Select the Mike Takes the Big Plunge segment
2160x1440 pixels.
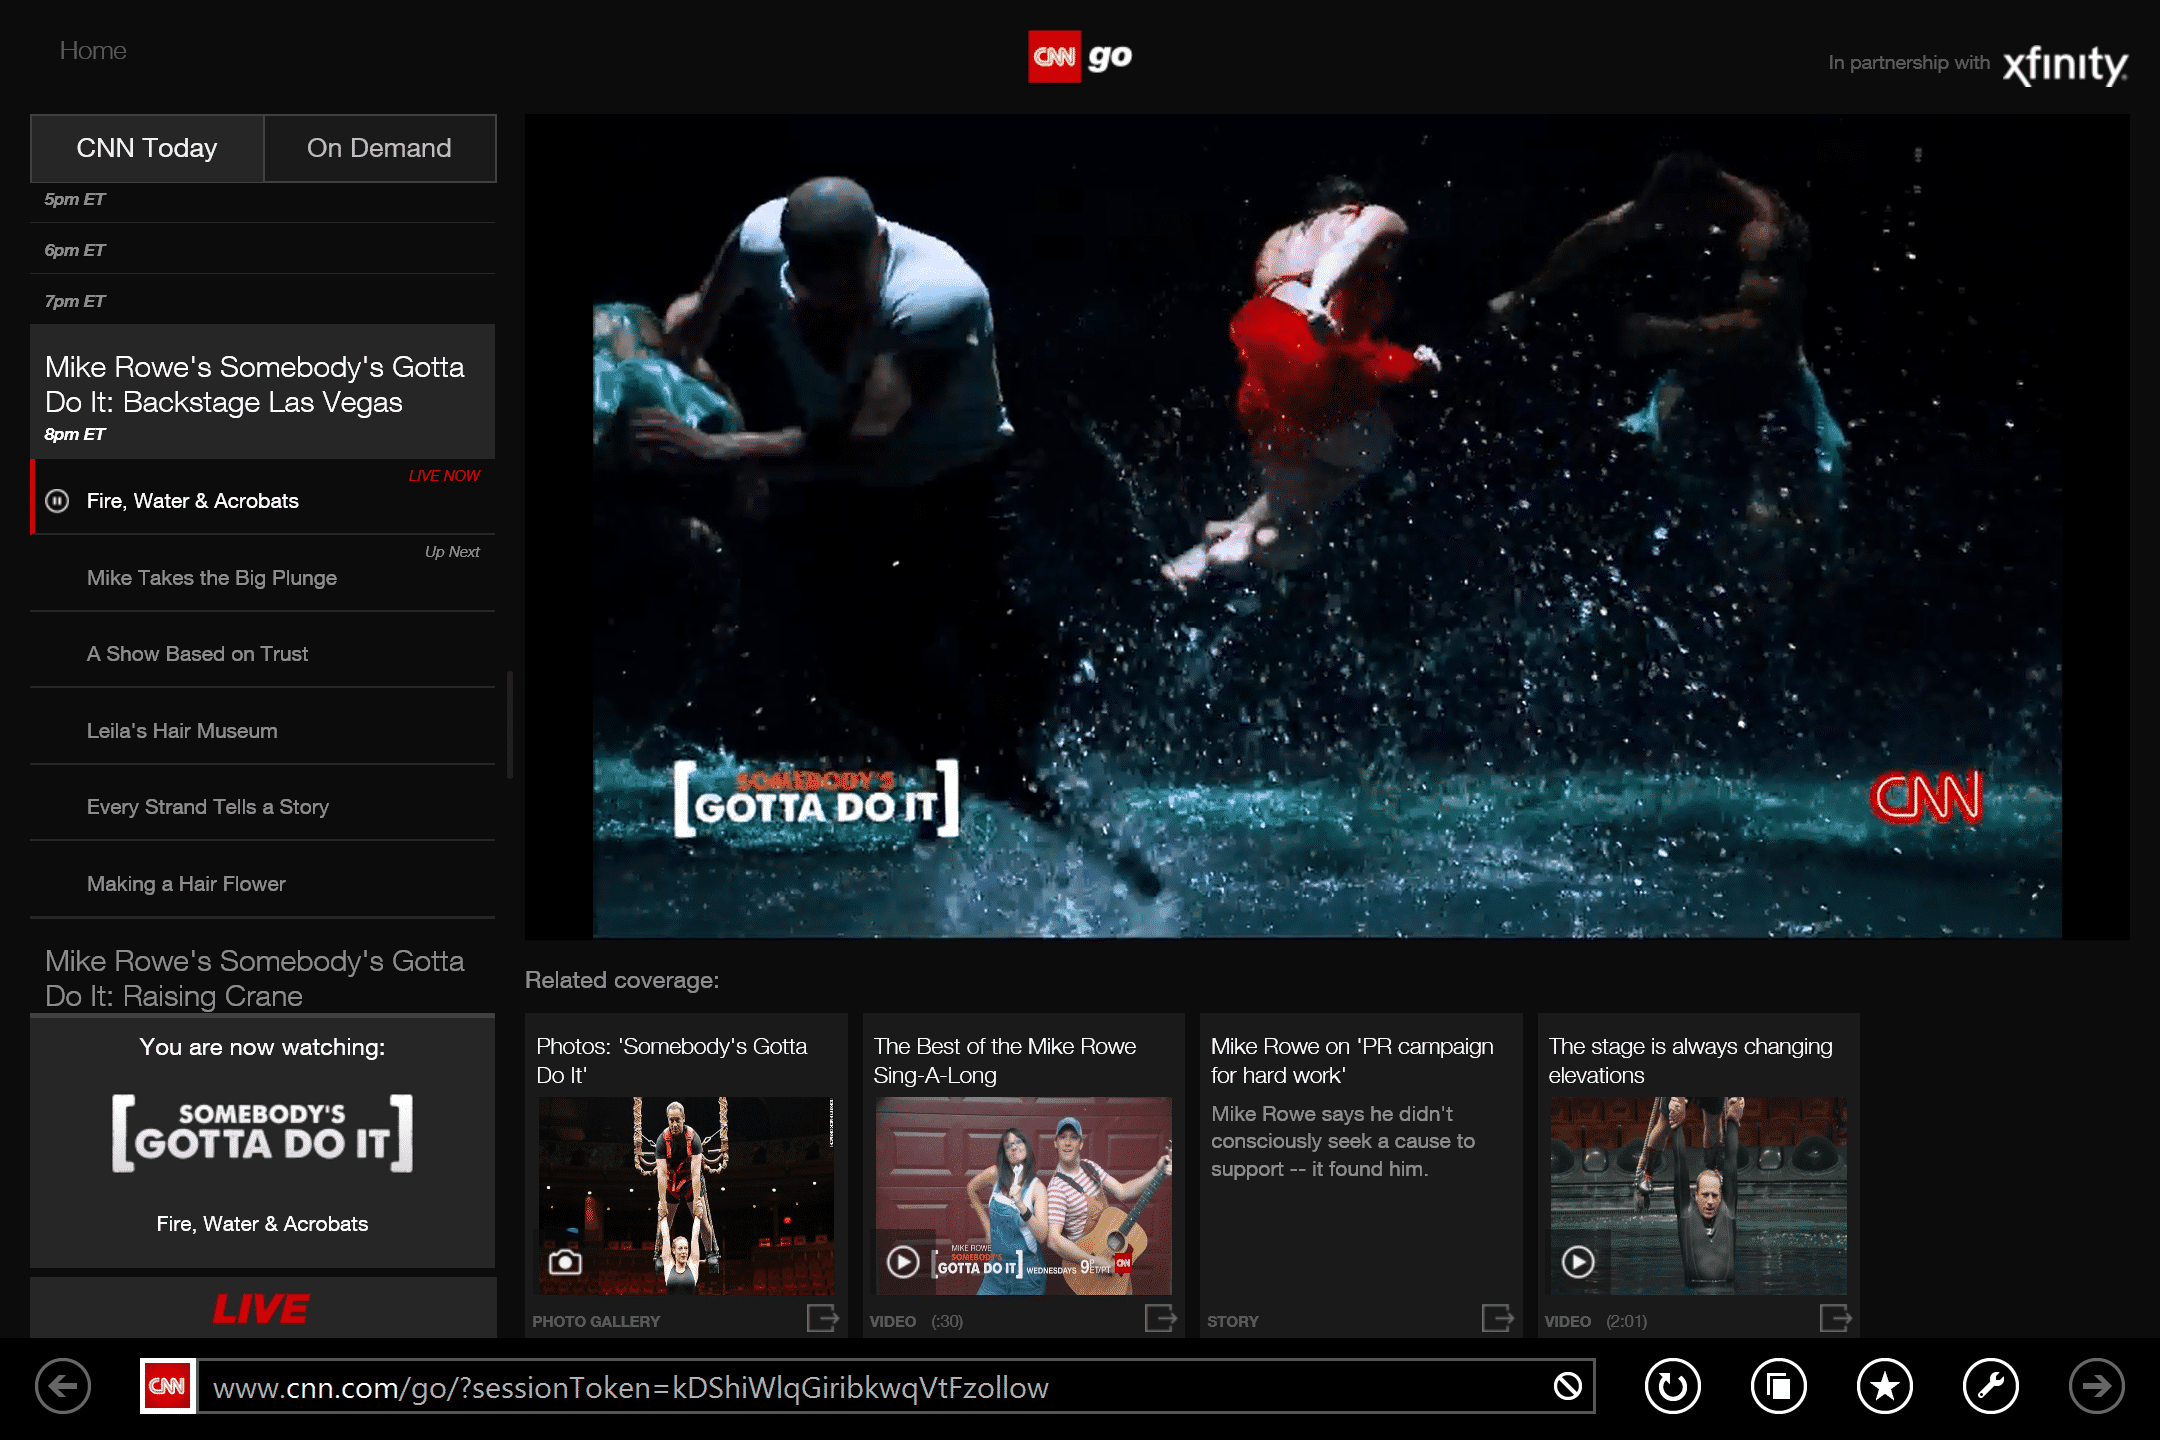click(262, 574)
